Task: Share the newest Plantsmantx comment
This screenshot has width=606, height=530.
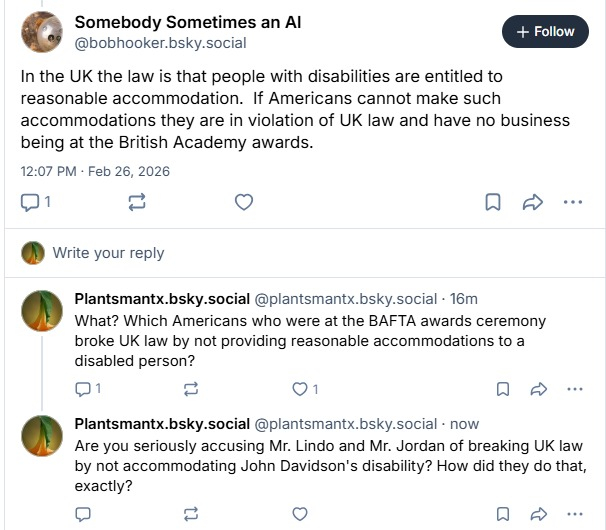Action: coord(539,514)
